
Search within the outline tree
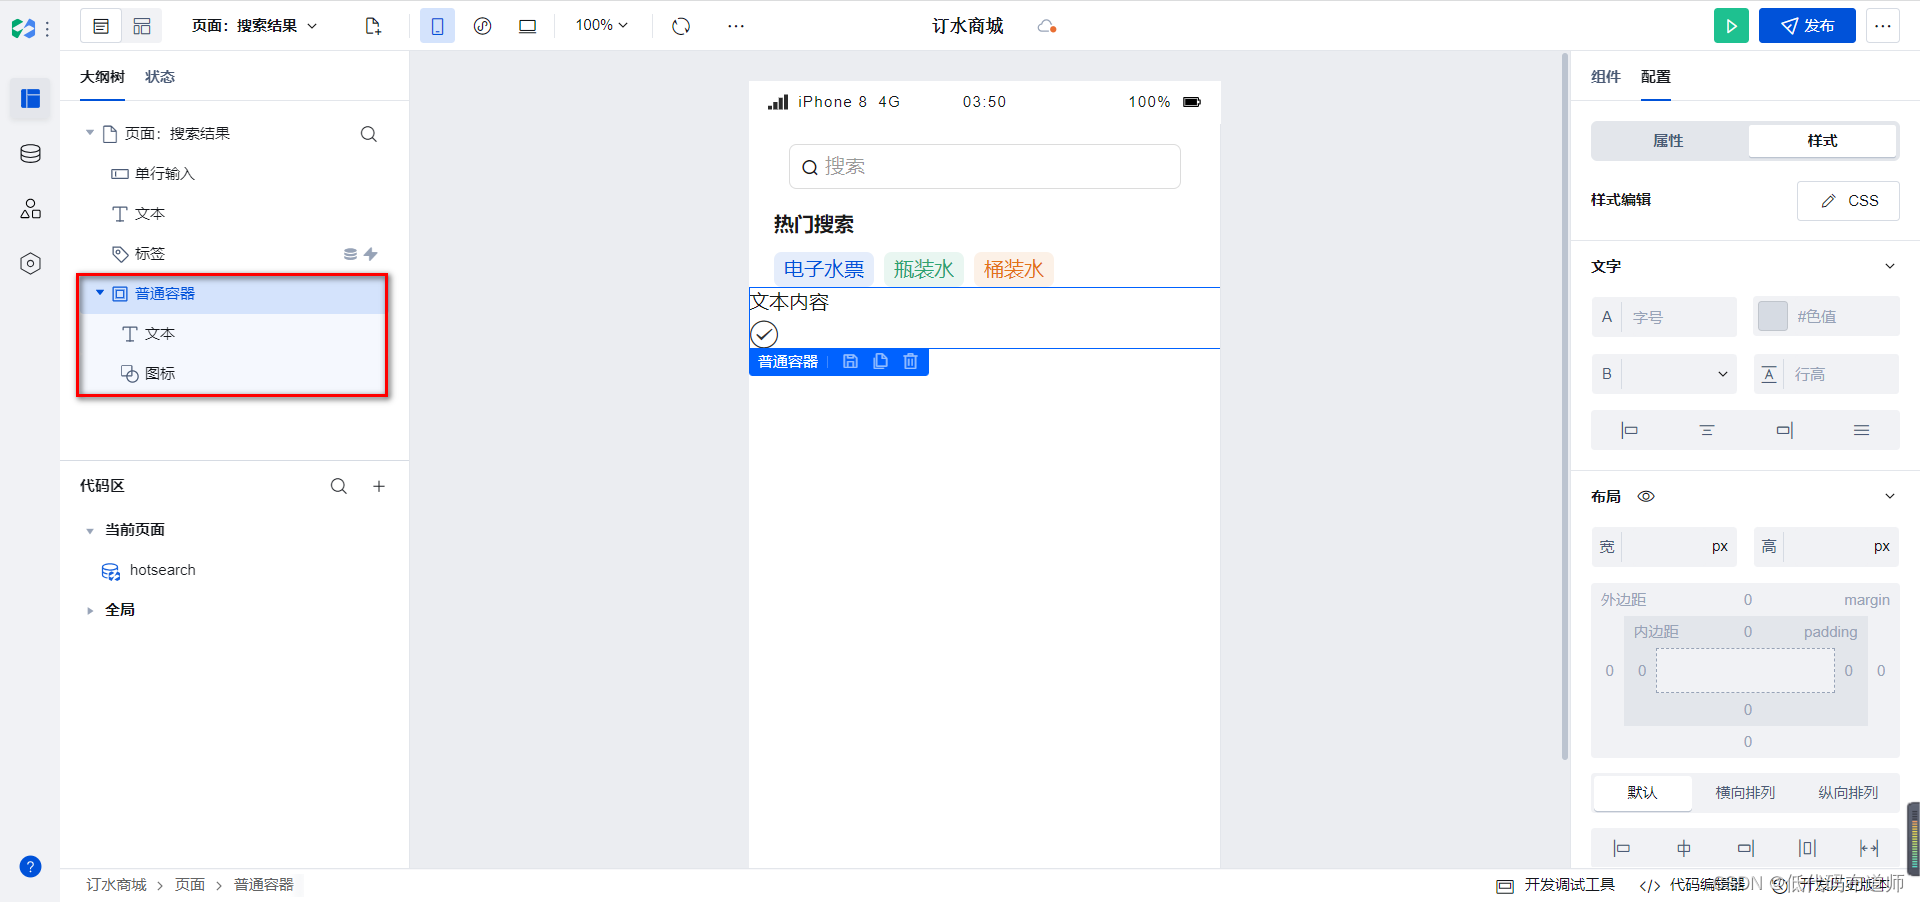coord(369,134)
